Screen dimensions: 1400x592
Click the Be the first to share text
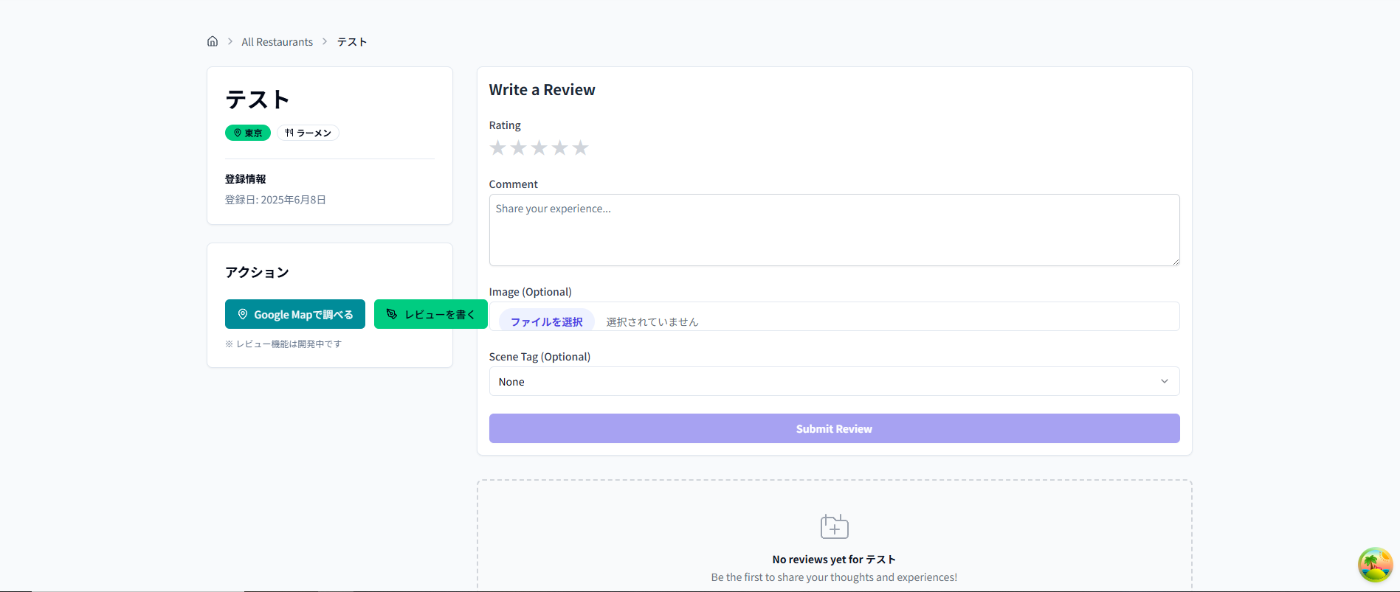tap(834, 577)
